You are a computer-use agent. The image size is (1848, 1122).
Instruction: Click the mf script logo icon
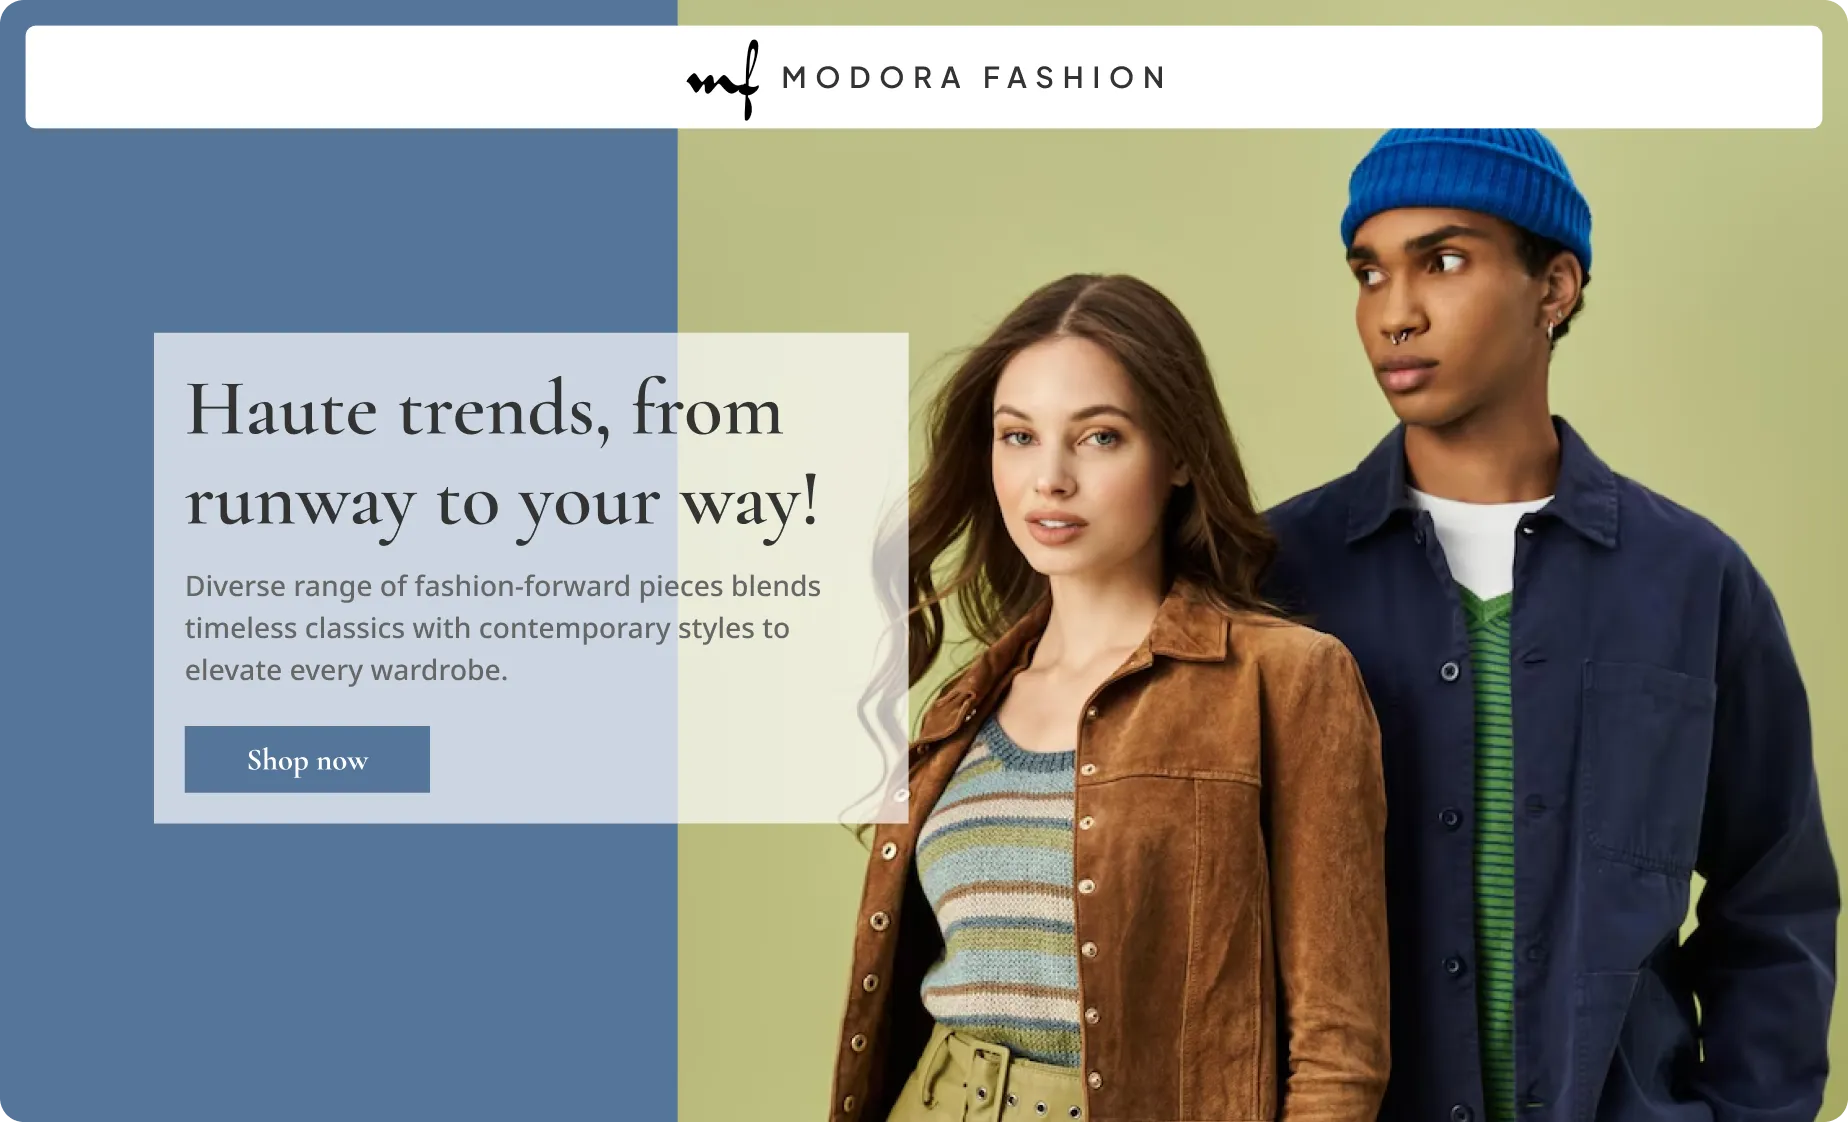(x=723, y=80)
